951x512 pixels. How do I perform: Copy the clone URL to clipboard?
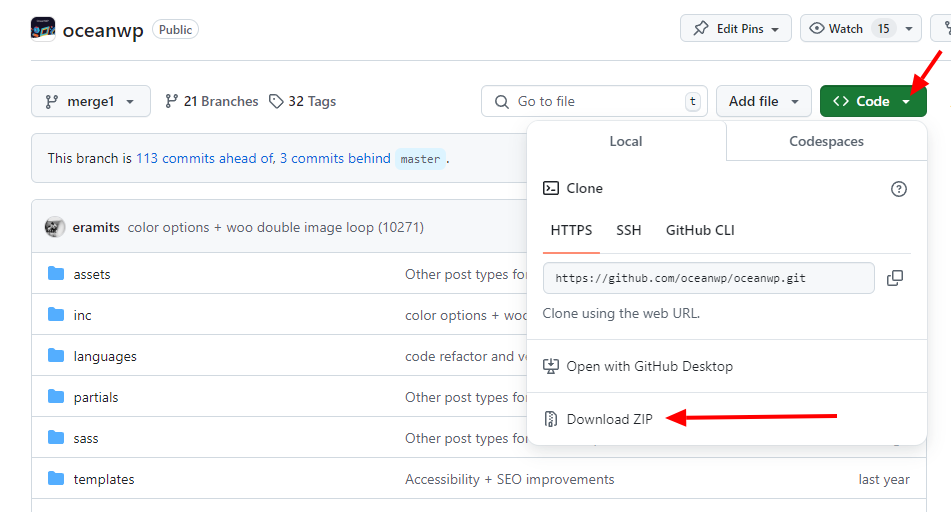point(895,278)
